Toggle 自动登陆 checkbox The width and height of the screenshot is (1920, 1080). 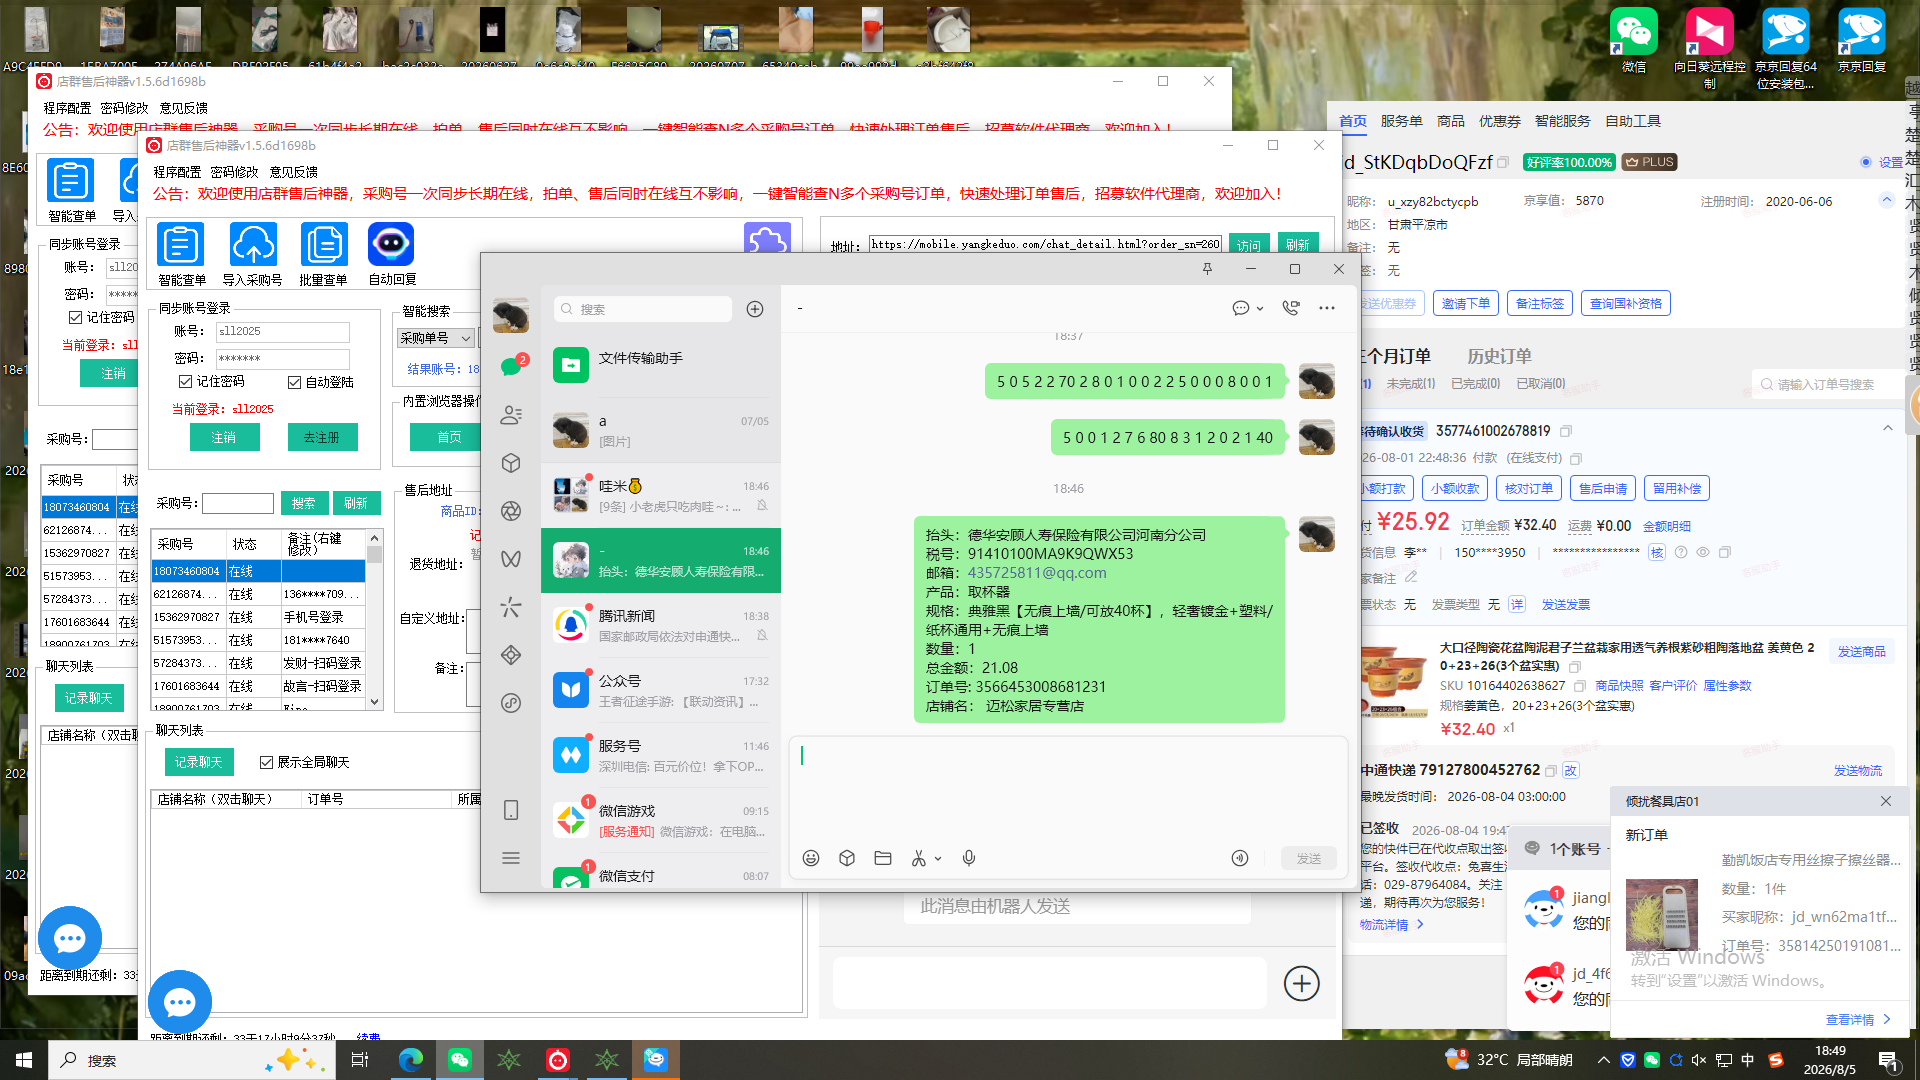click(x=294, y=382)
